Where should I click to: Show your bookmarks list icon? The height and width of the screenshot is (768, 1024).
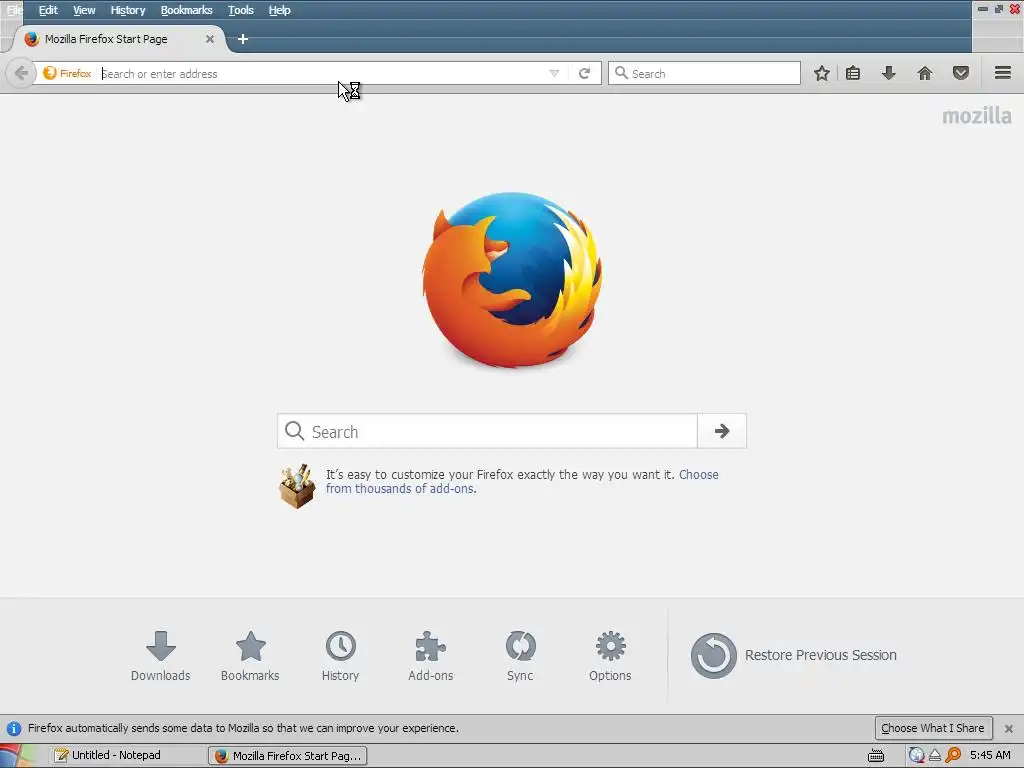tap(853, 73)
